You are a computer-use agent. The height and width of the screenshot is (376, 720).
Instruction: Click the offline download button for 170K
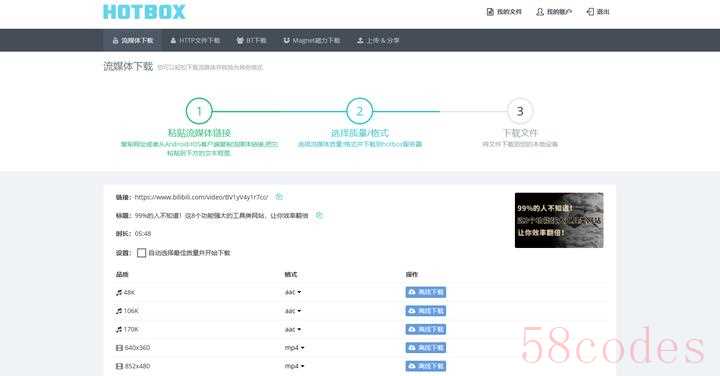point(426,329)
